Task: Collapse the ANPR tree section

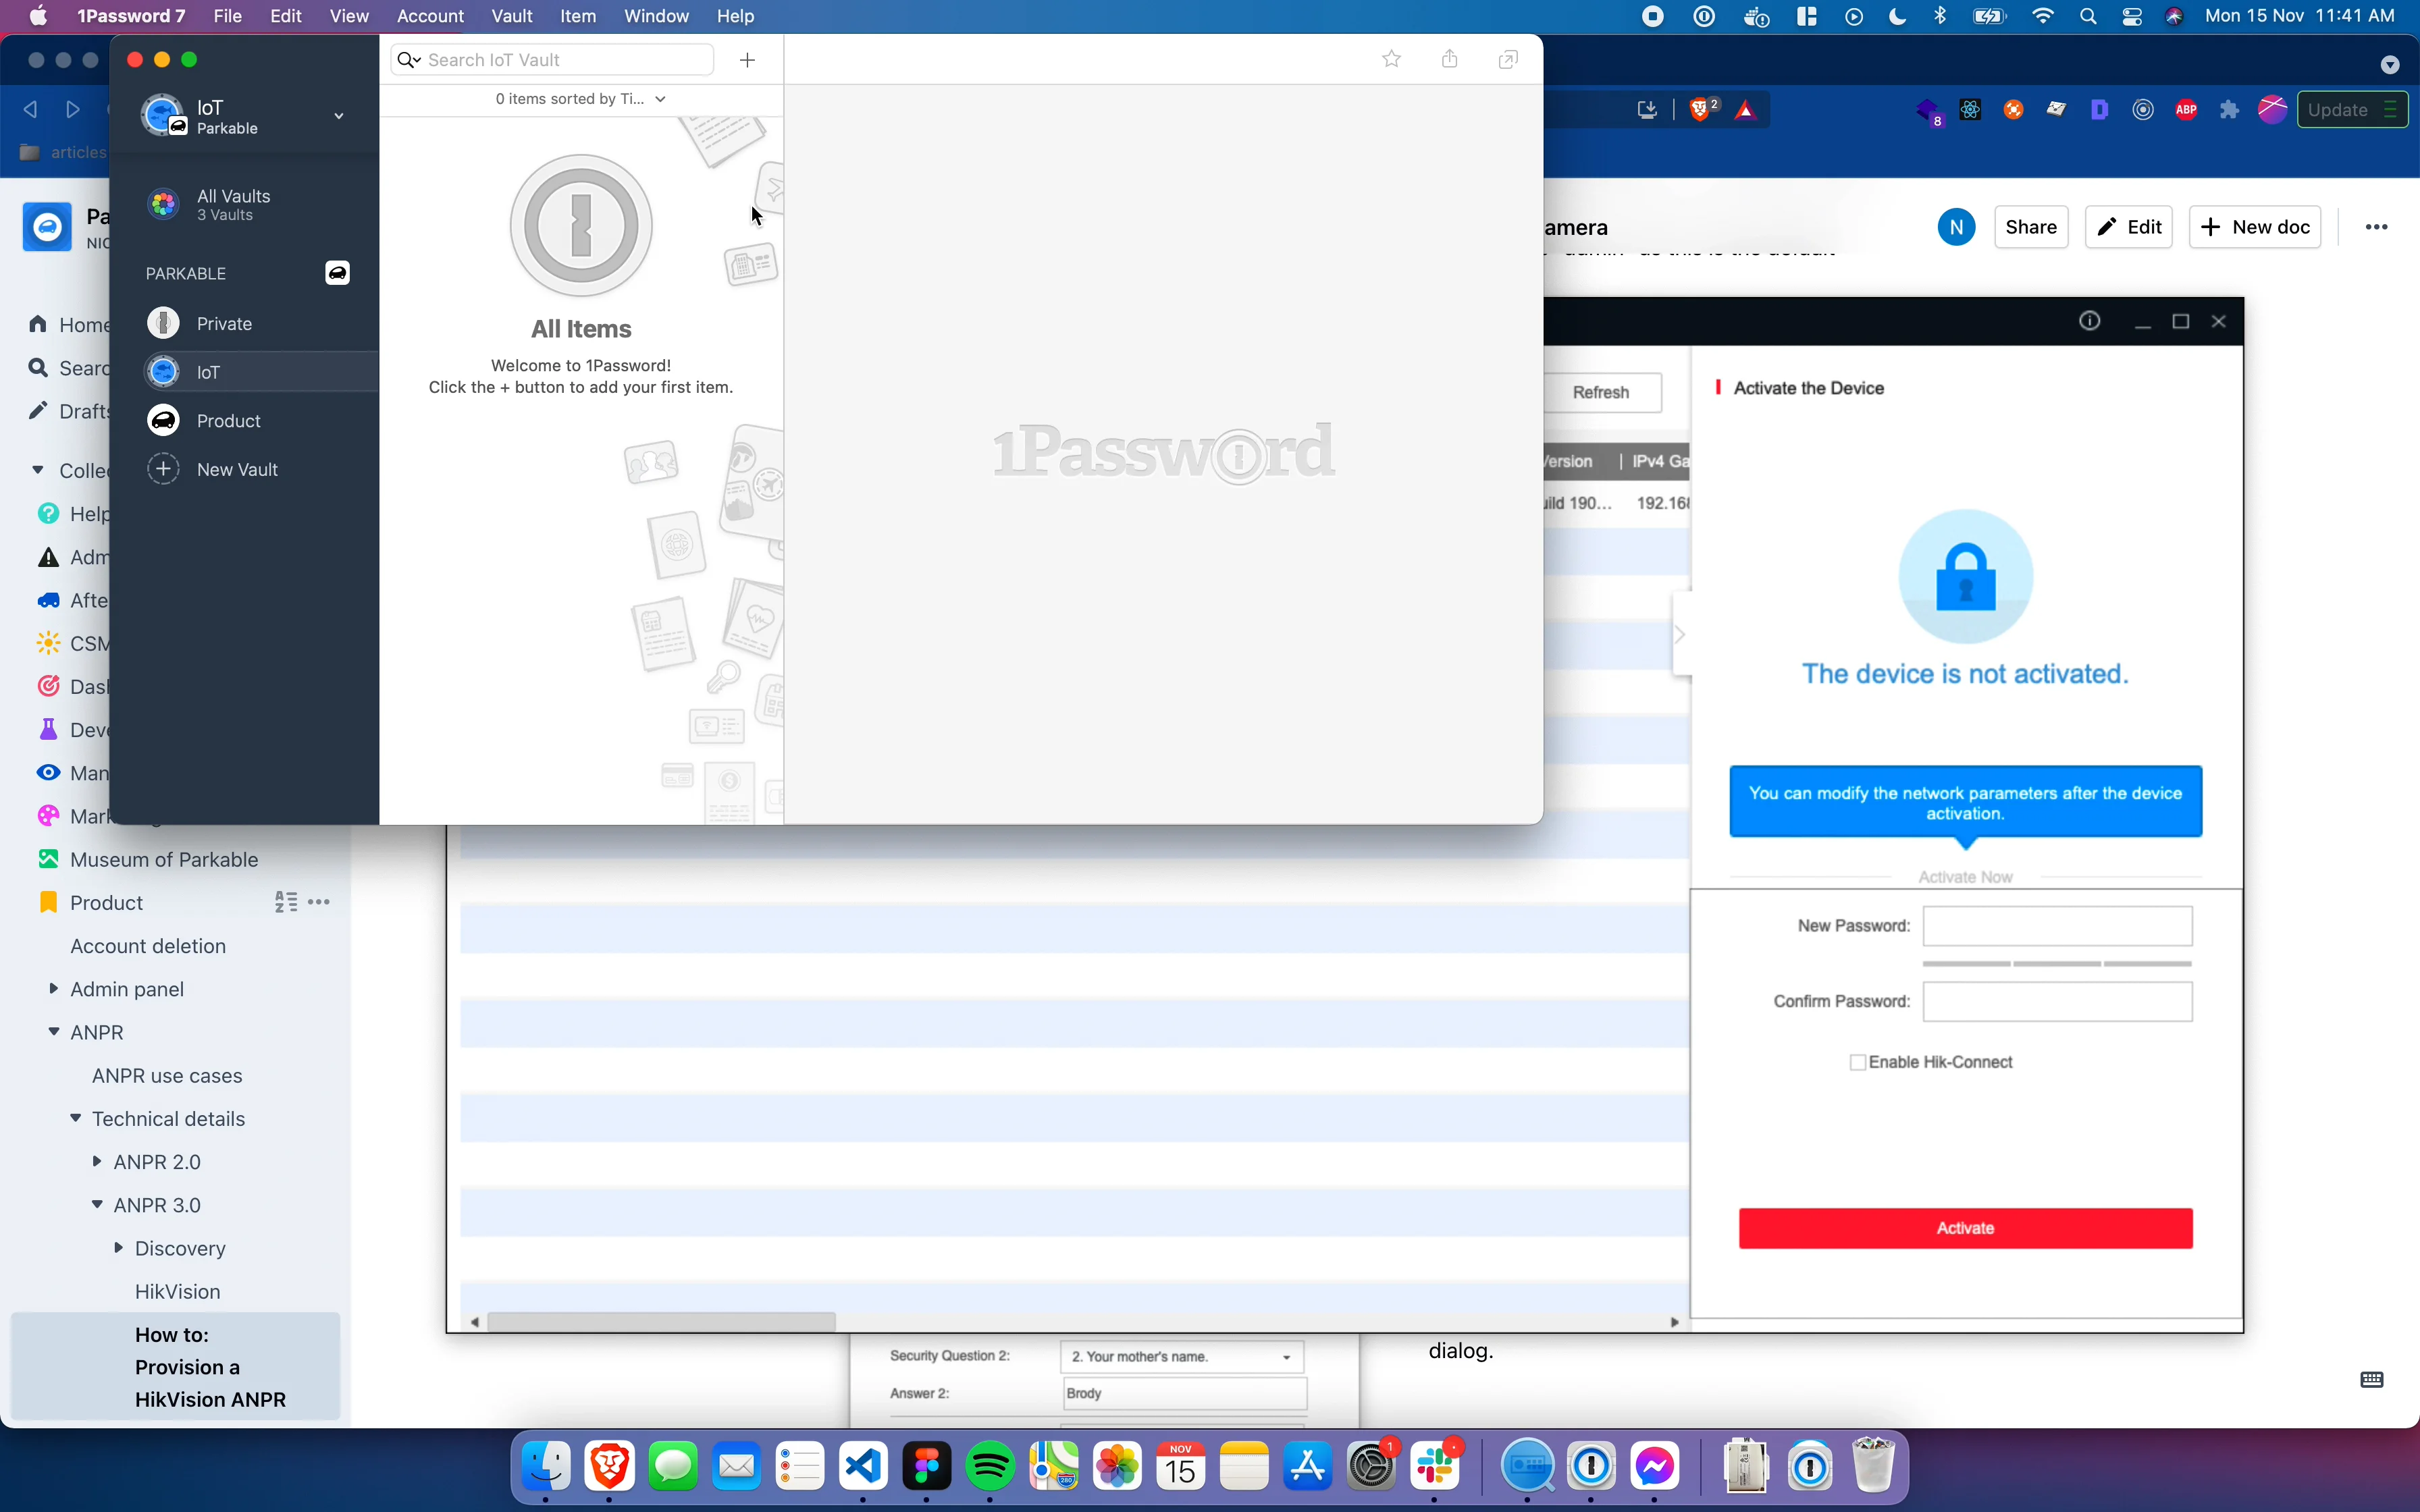Action: click(53, 1032)
